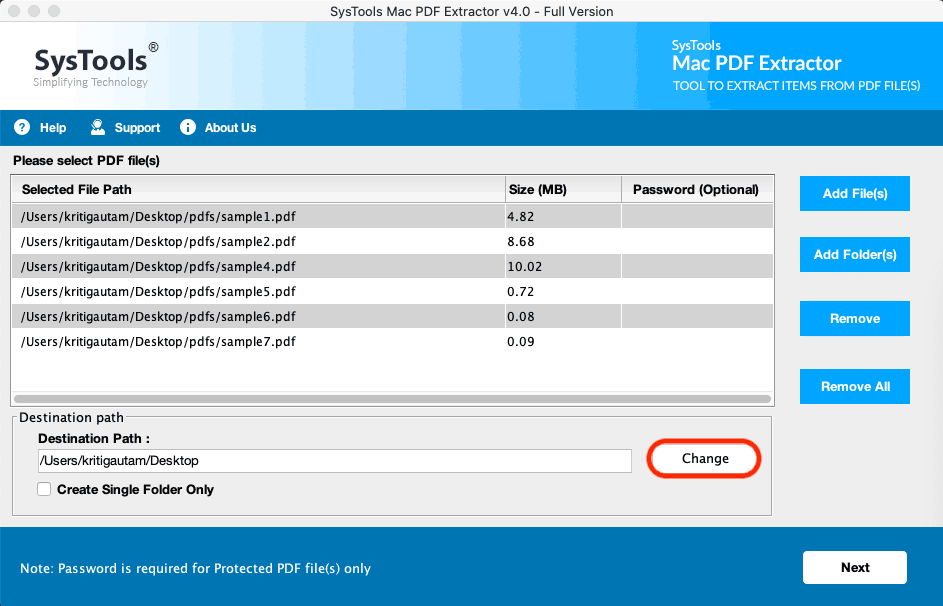This screenshot has height=606, width=943.
Task: Select the sample4.pdf row
Action: coord(250,266)
